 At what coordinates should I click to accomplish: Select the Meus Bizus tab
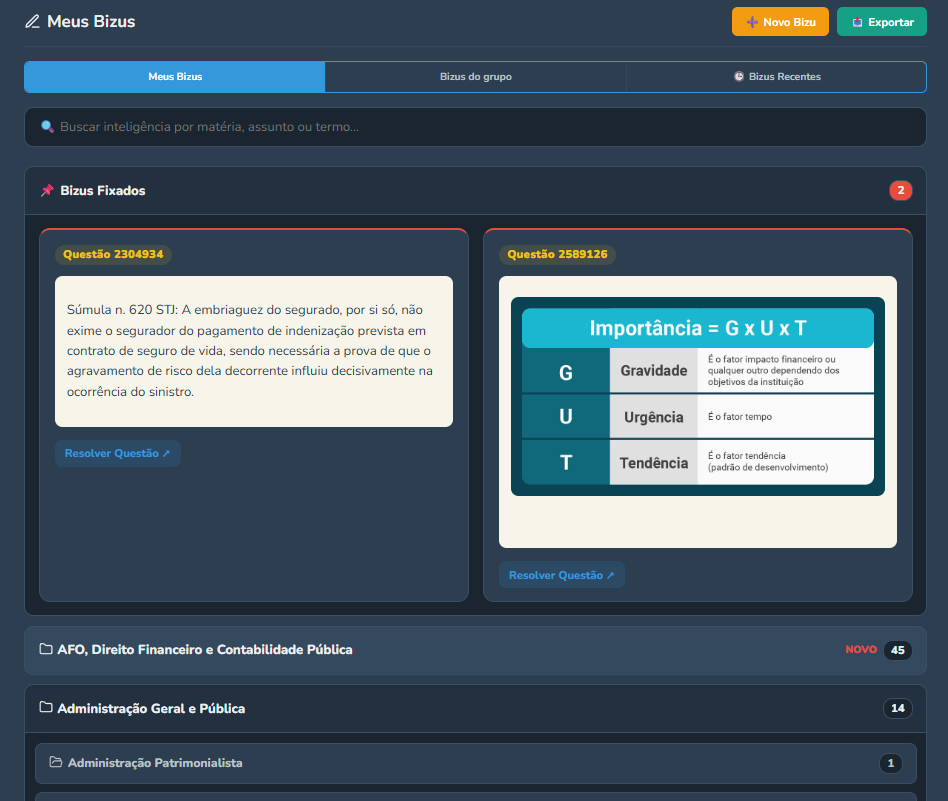[175, 77]
